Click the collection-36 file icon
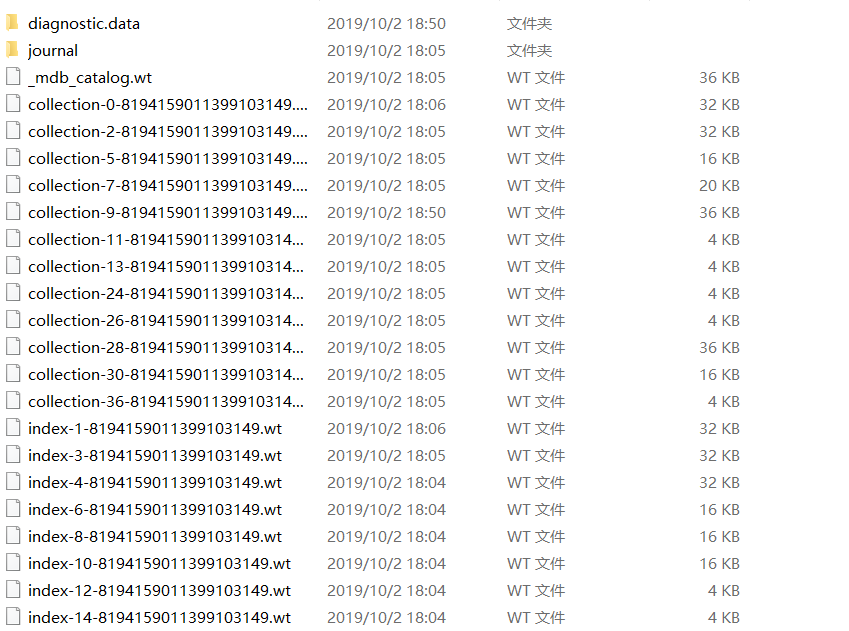Screen dimensions: 849x631 [13, 401]
